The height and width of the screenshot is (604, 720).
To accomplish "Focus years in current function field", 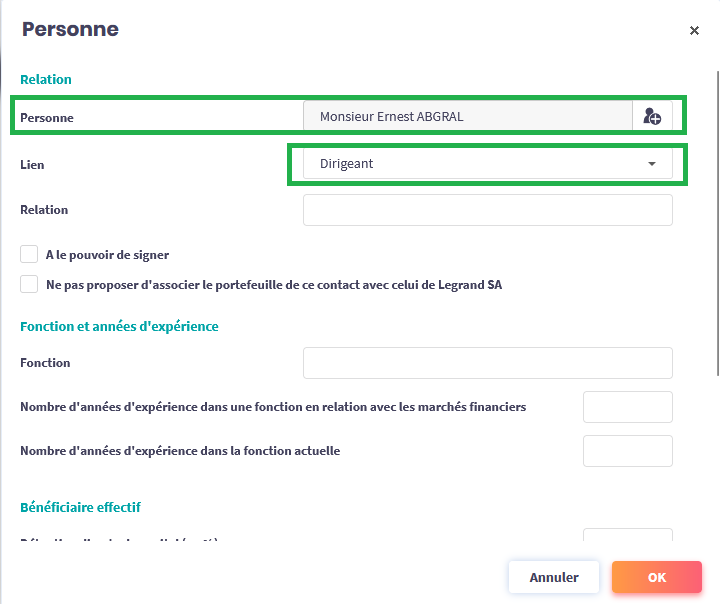I will coord(627,451).
